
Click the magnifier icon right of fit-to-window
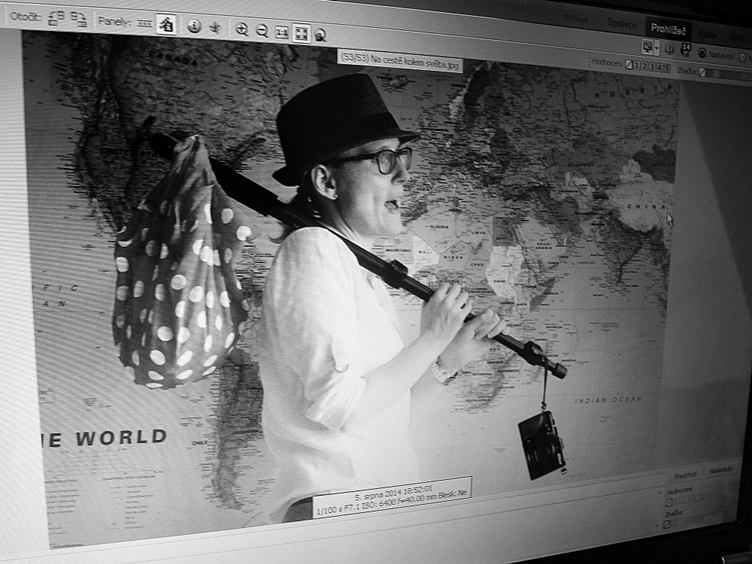point(320,35)
